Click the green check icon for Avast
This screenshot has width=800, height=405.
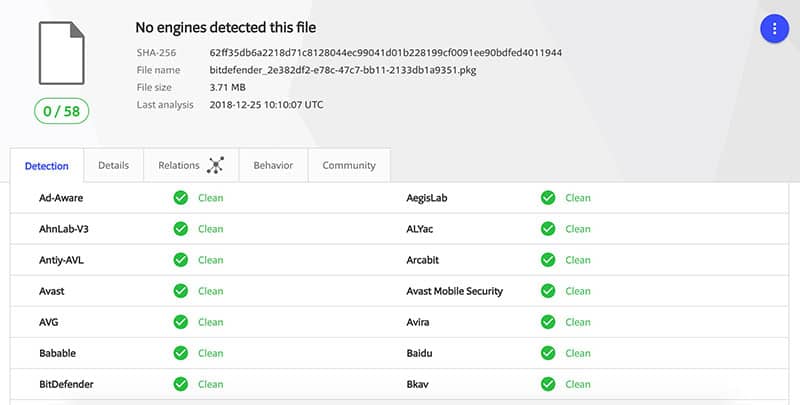[181, 291]
